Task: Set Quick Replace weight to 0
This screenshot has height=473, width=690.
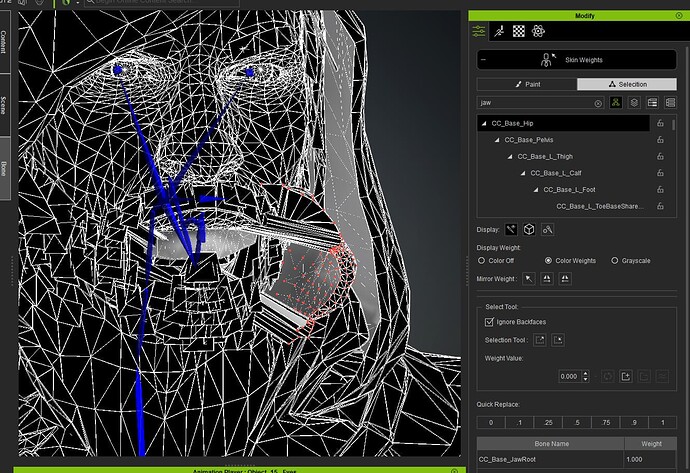Action: click(x=491, y=423)
